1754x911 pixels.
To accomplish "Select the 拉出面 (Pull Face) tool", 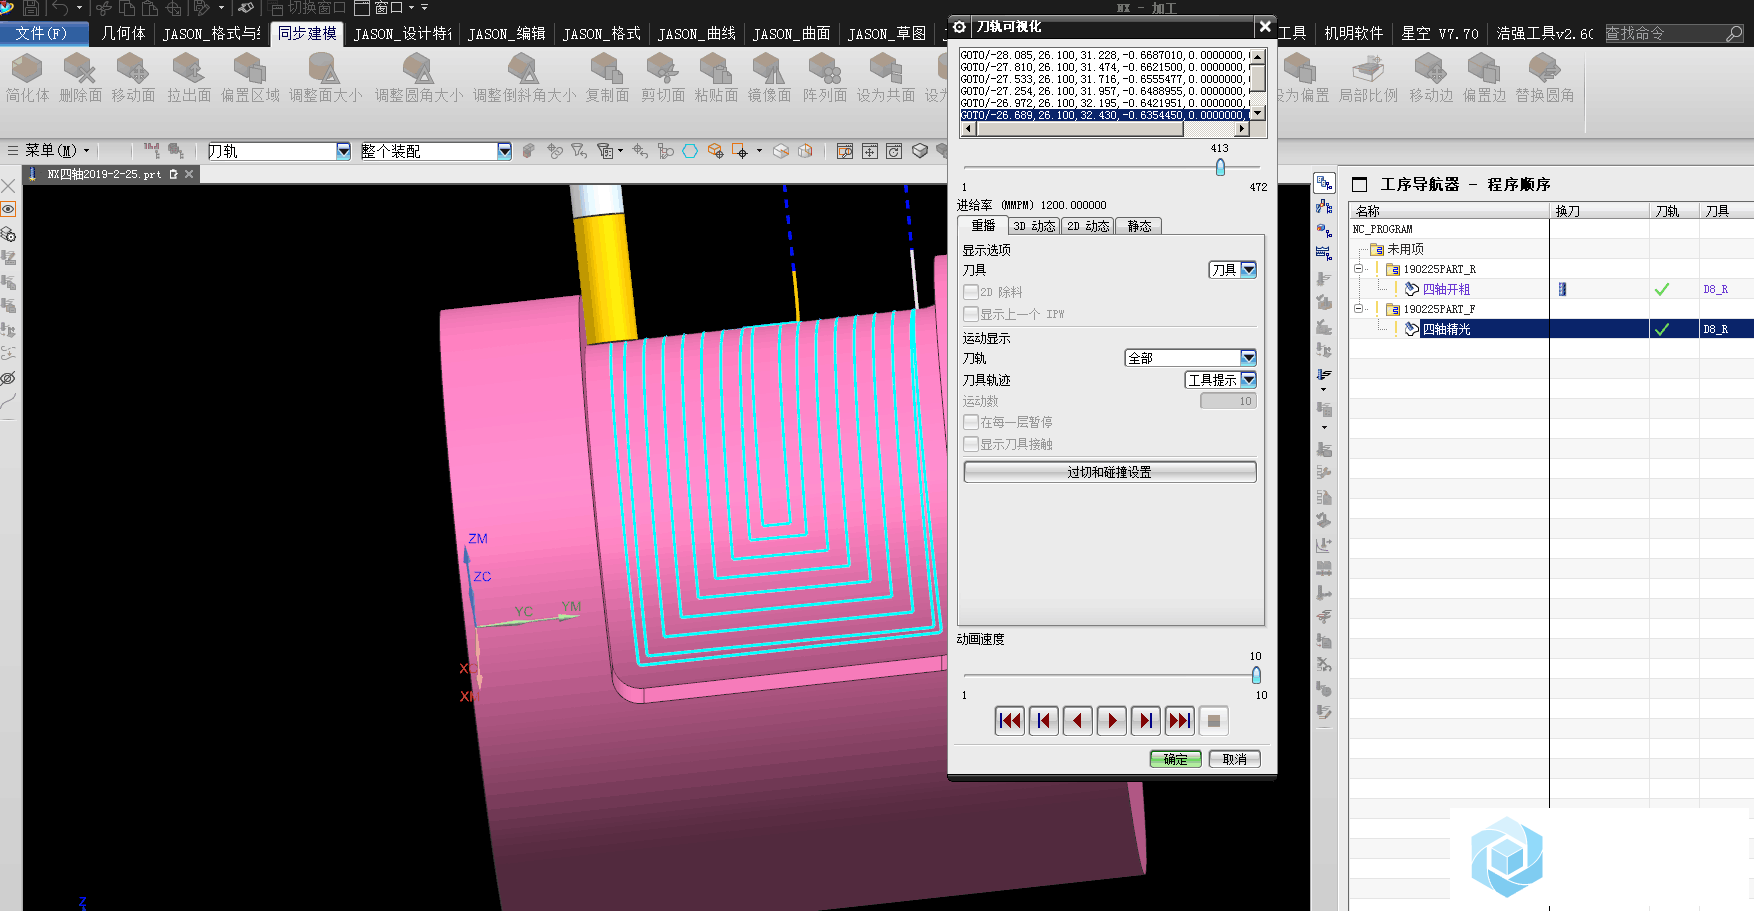I will (x=189, y=69).
